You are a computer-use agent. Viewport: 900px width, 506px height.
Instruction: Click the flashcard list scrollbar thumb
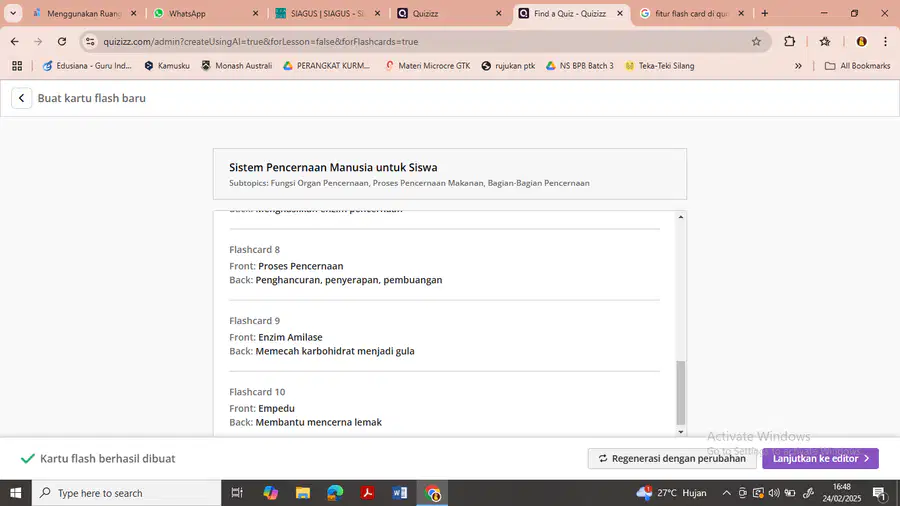[681, 392]
